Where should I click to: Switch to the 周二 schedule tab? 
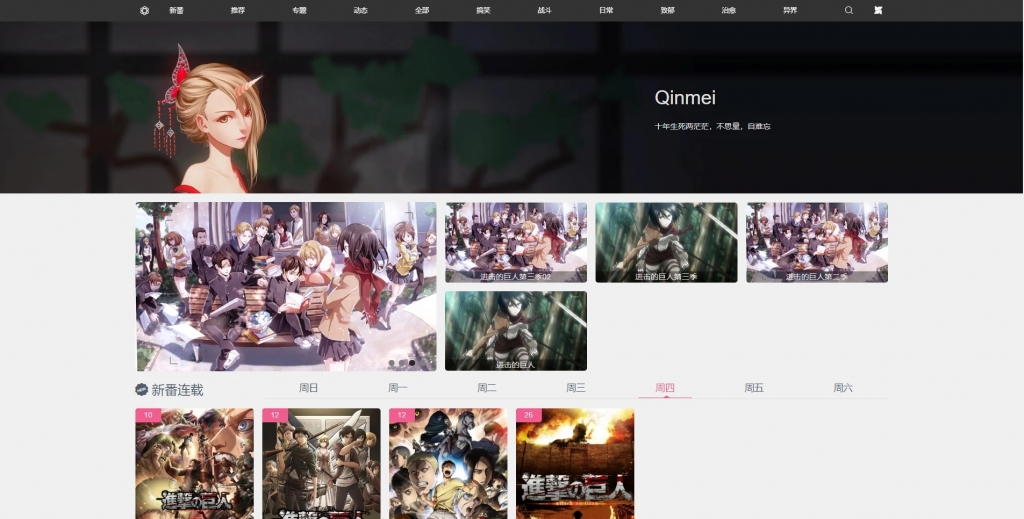(x=487, y=388)
